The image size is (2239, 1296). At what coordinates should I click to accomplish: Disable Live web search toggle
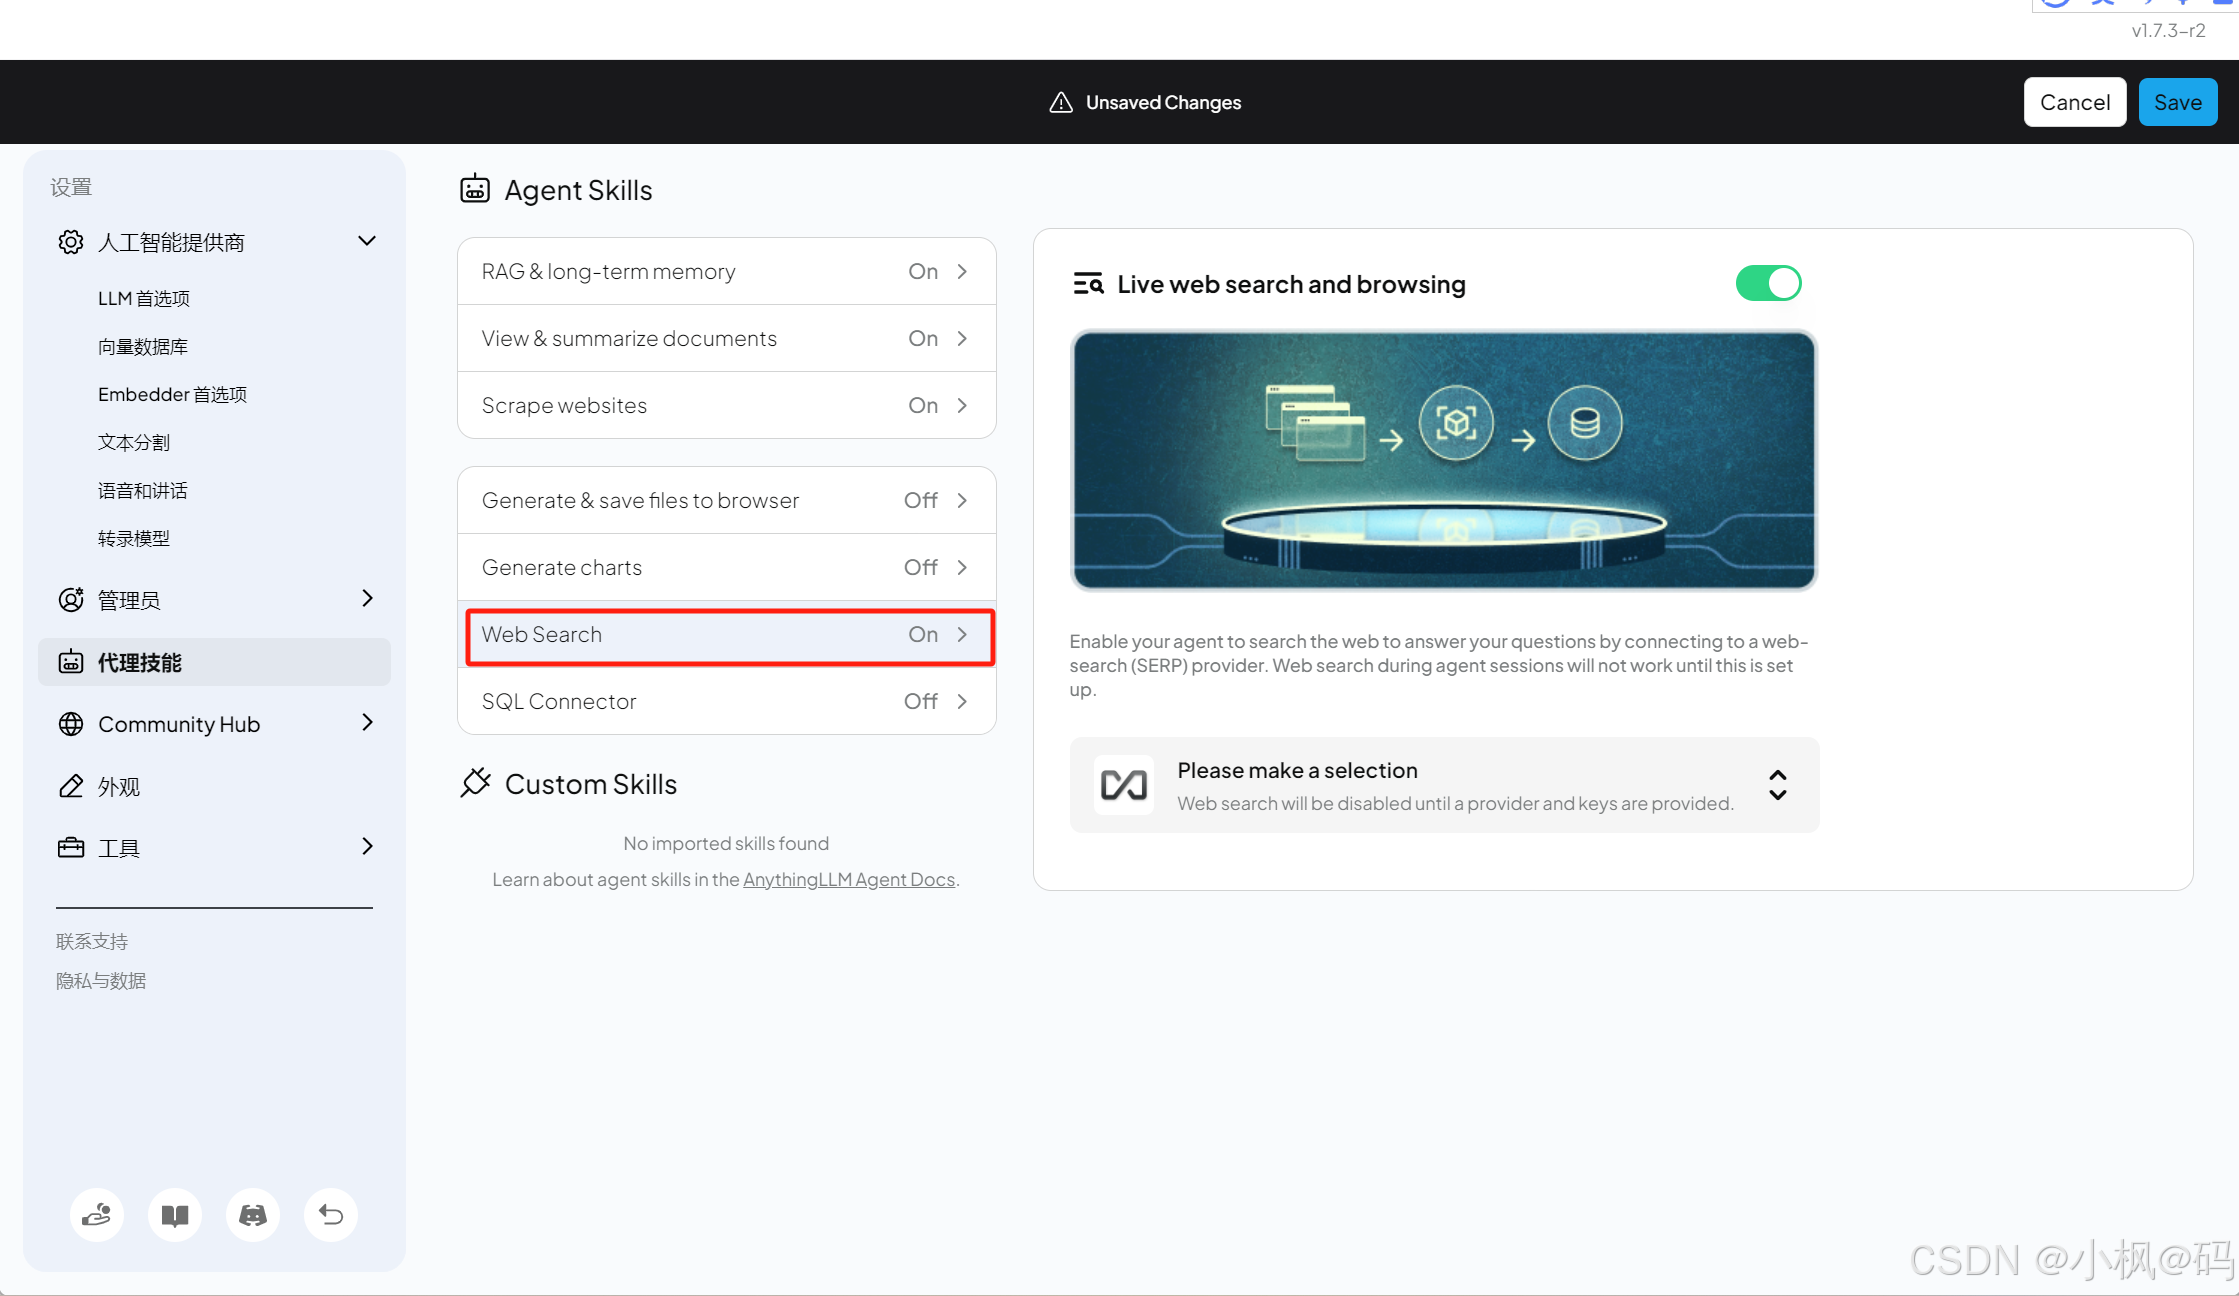point(1768,284)
